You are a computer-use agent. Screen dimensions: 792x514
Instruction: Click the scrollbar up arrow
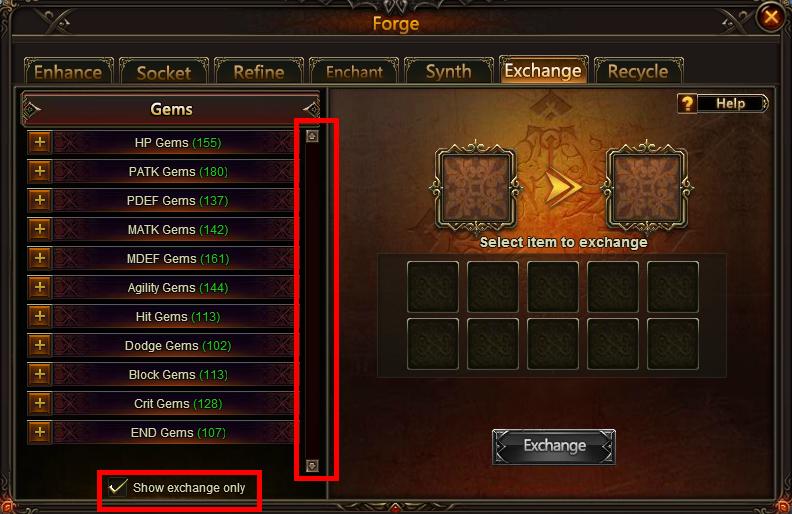pyautogui.click(x=312, y=136)
